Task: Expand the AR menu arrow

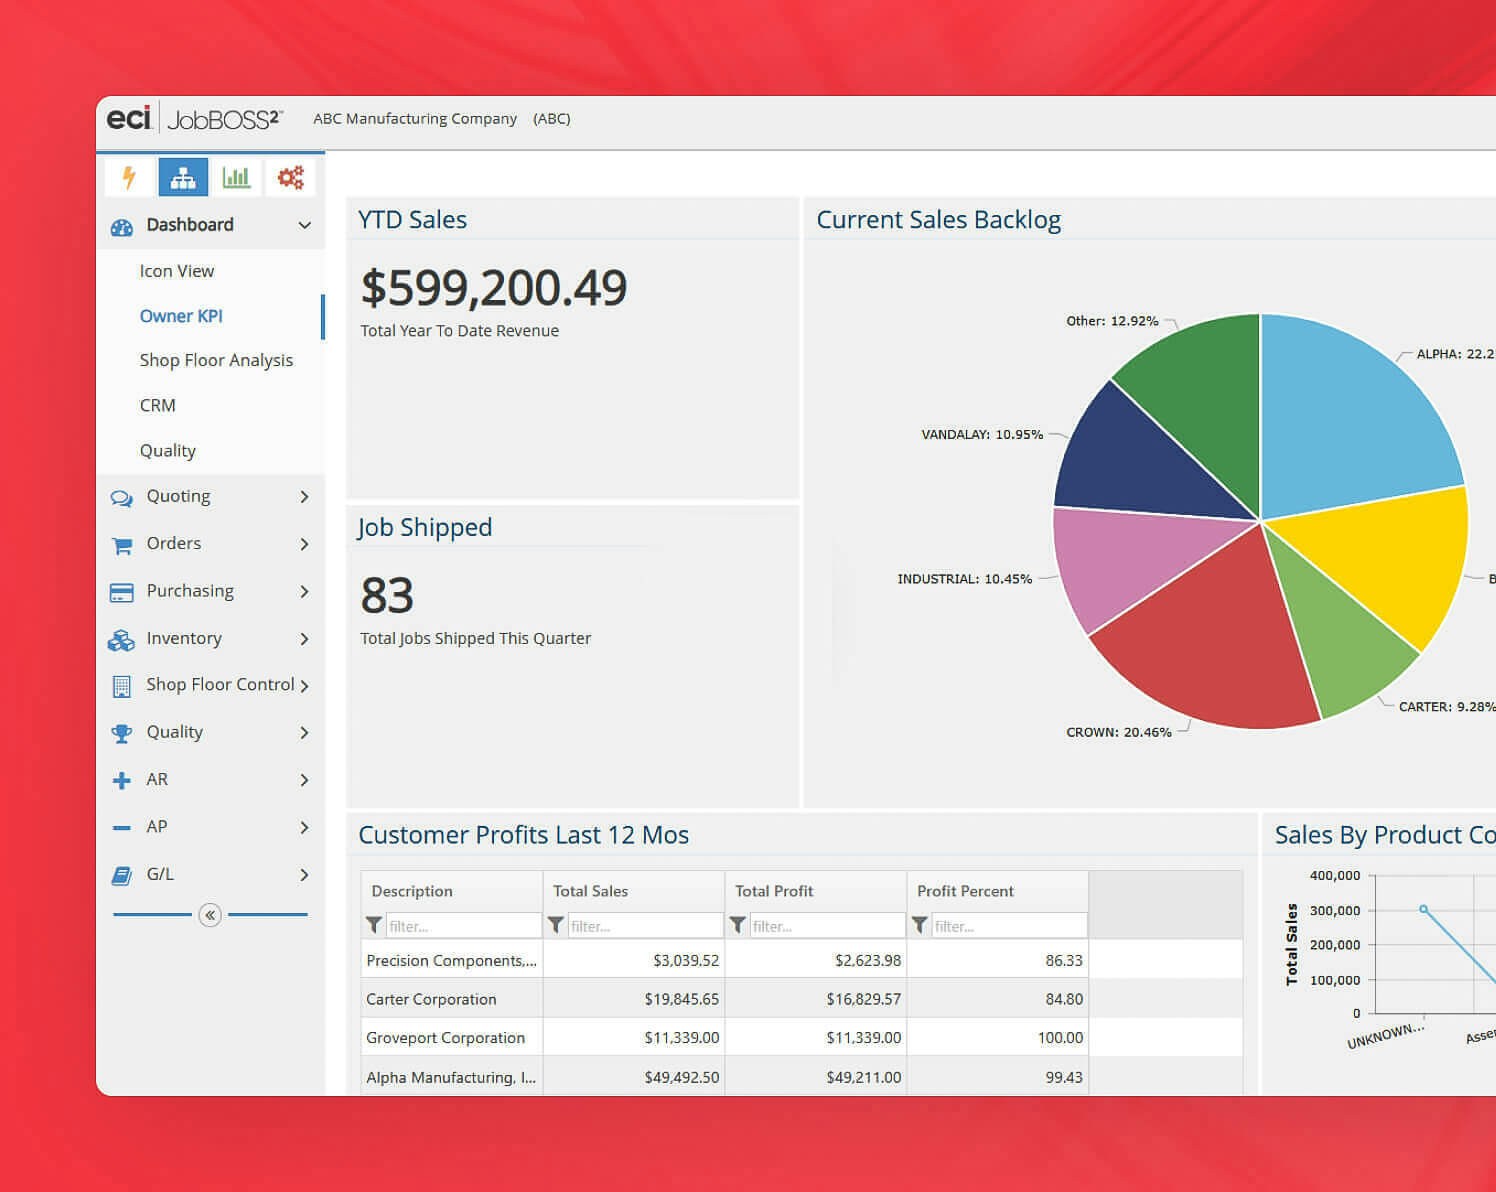Action: 305,780
